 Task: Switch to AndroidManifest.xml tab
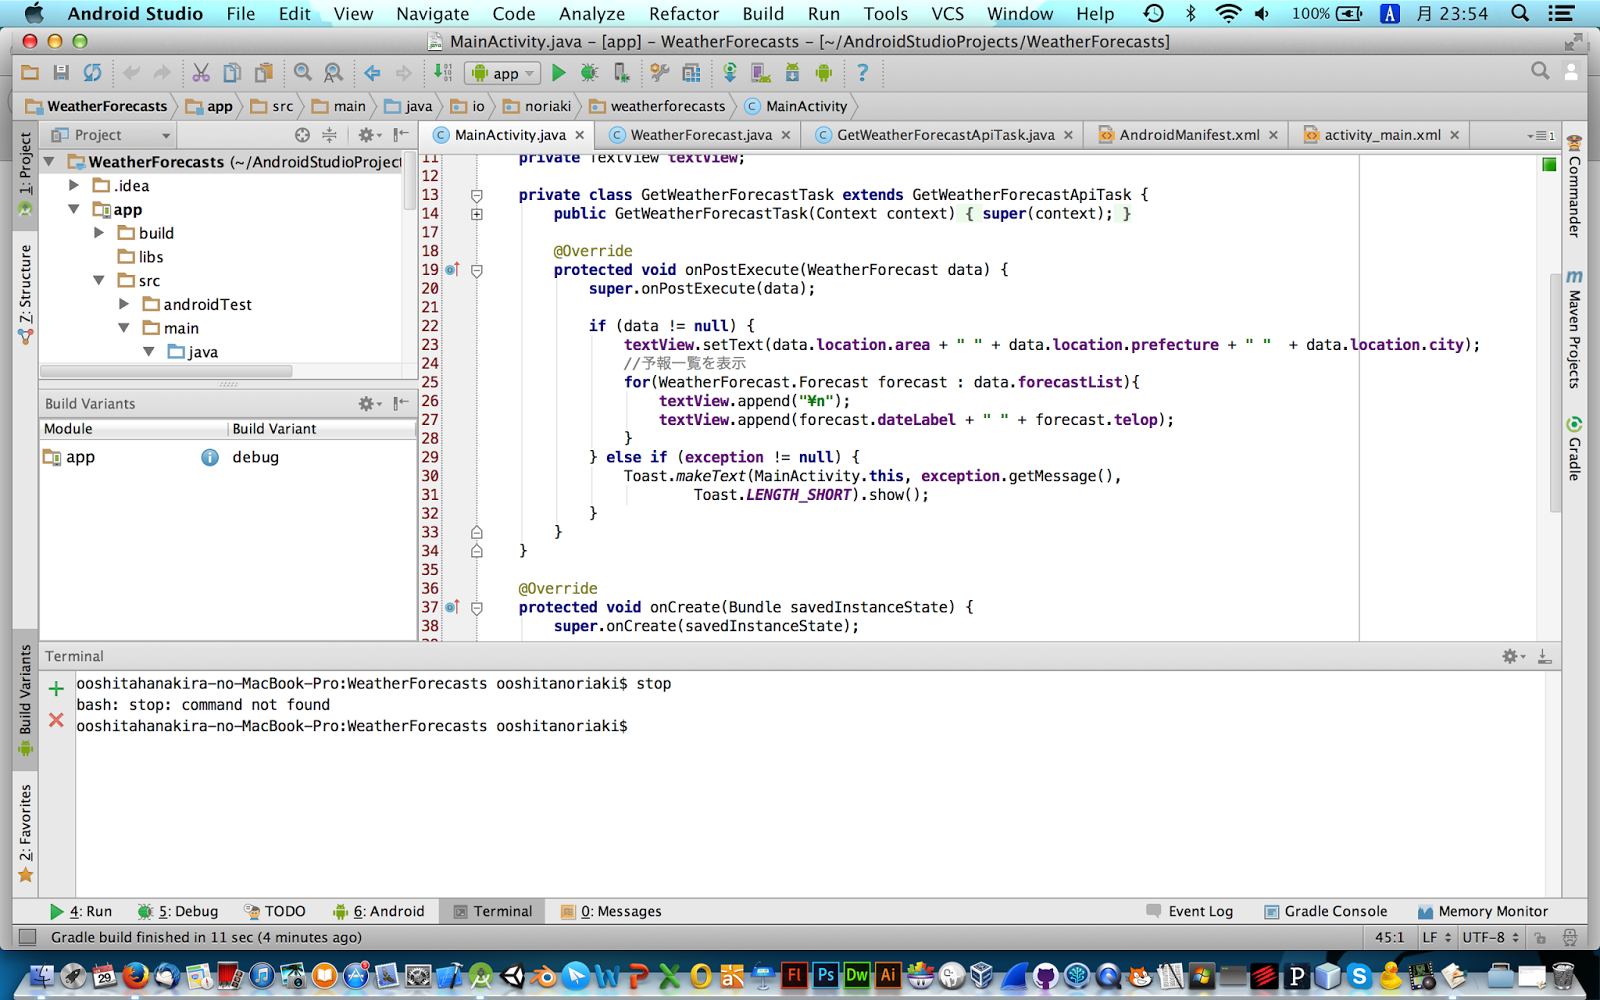coord(1188,135)
